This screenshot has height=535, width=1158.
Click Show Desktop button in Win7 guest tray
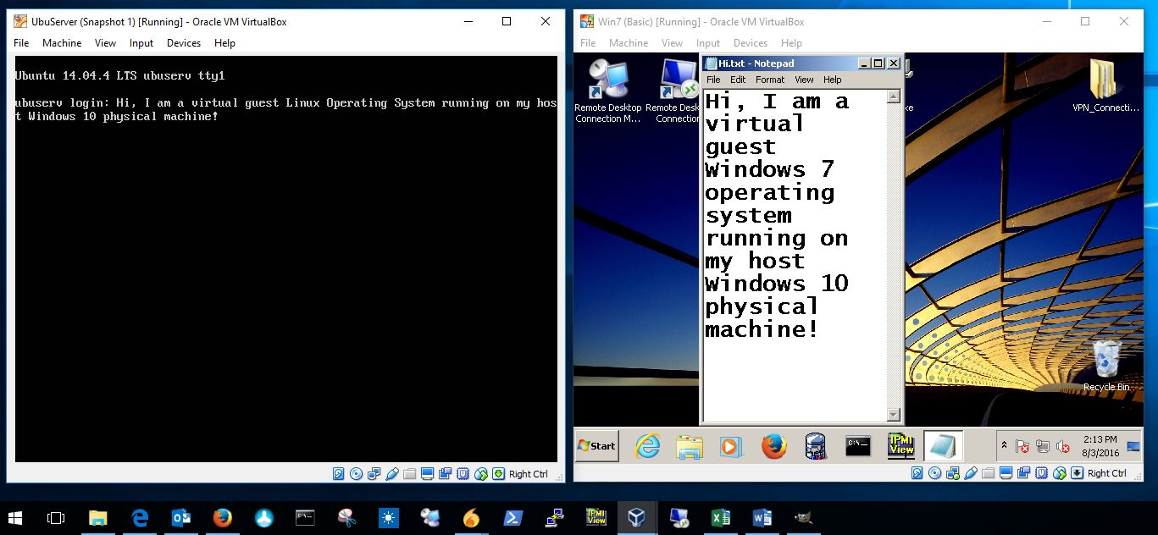1134,446
